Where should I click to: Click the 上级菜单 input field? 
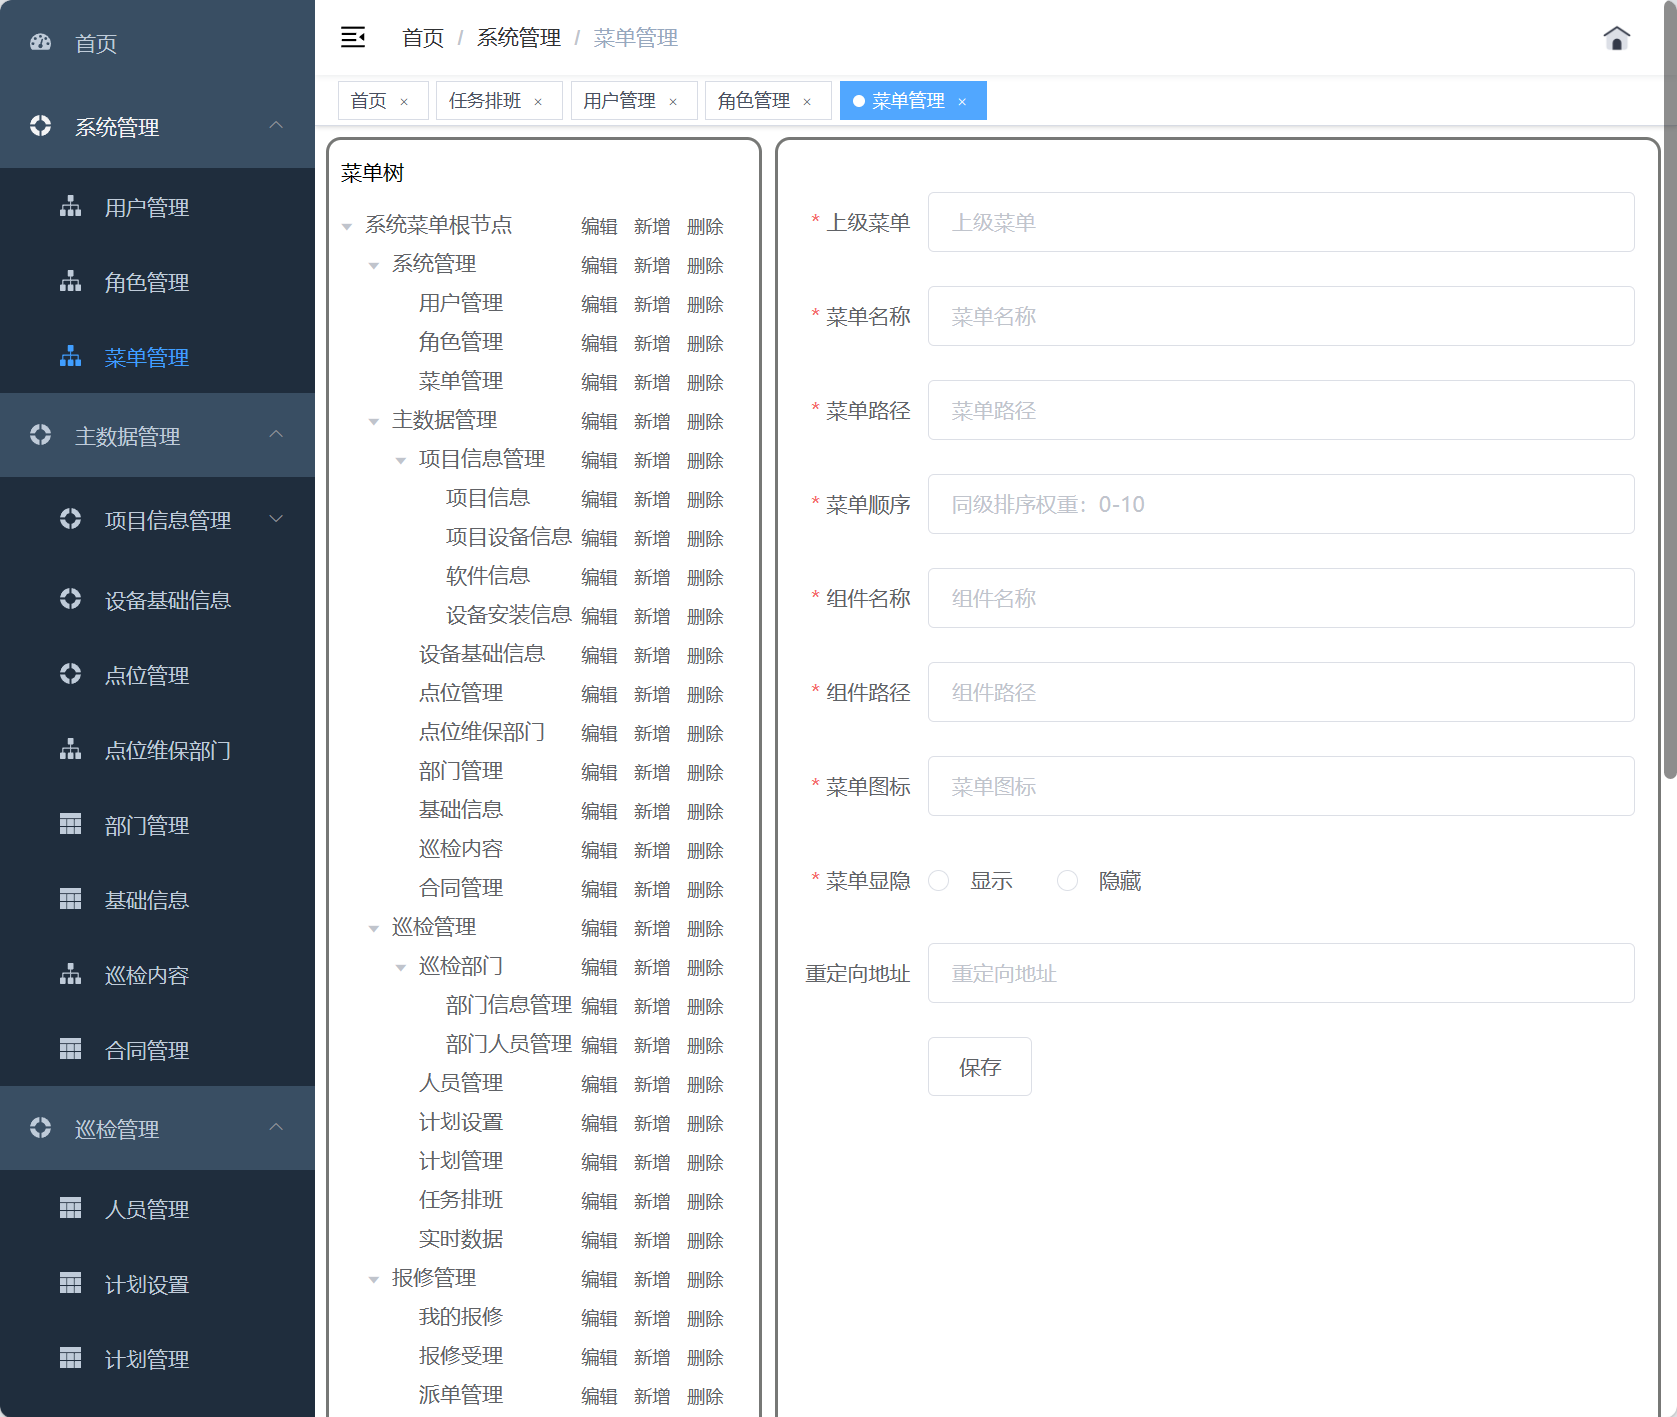pos(1281,222)
